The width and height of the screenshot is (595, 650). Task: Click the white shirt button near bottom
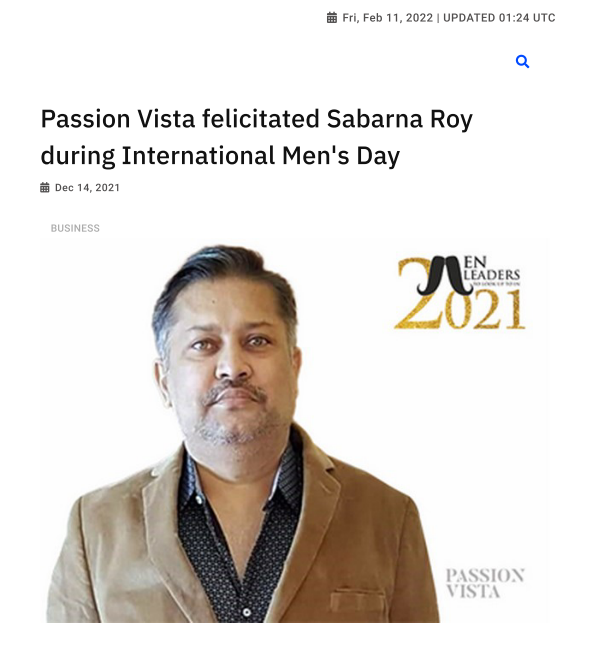[x=247, y=612]
